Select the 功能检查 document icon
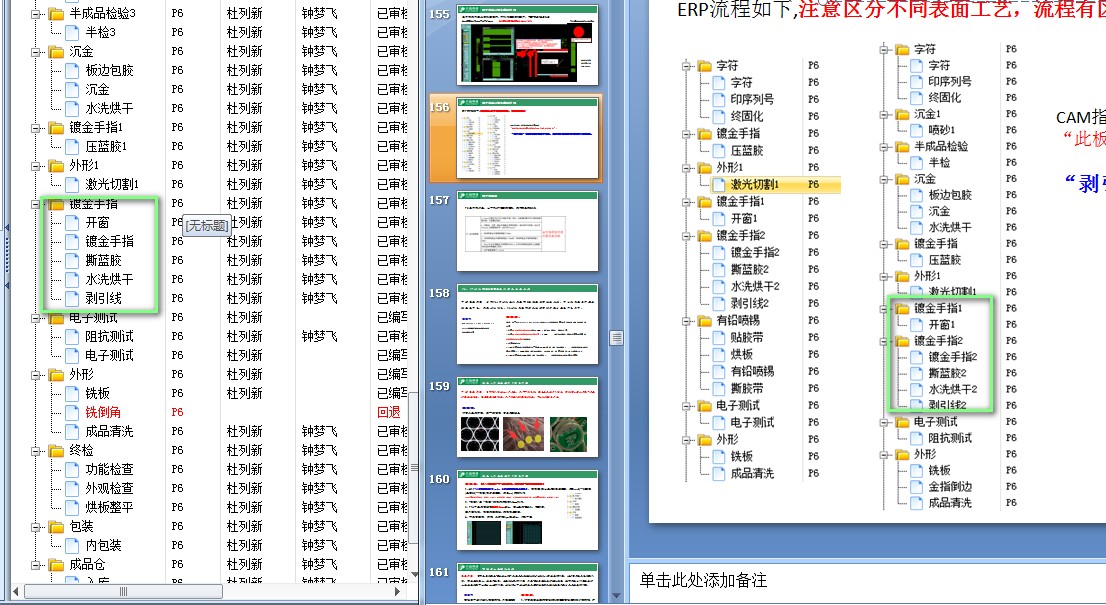This screenshot has width=1106, height=605. tap(72, 470)
